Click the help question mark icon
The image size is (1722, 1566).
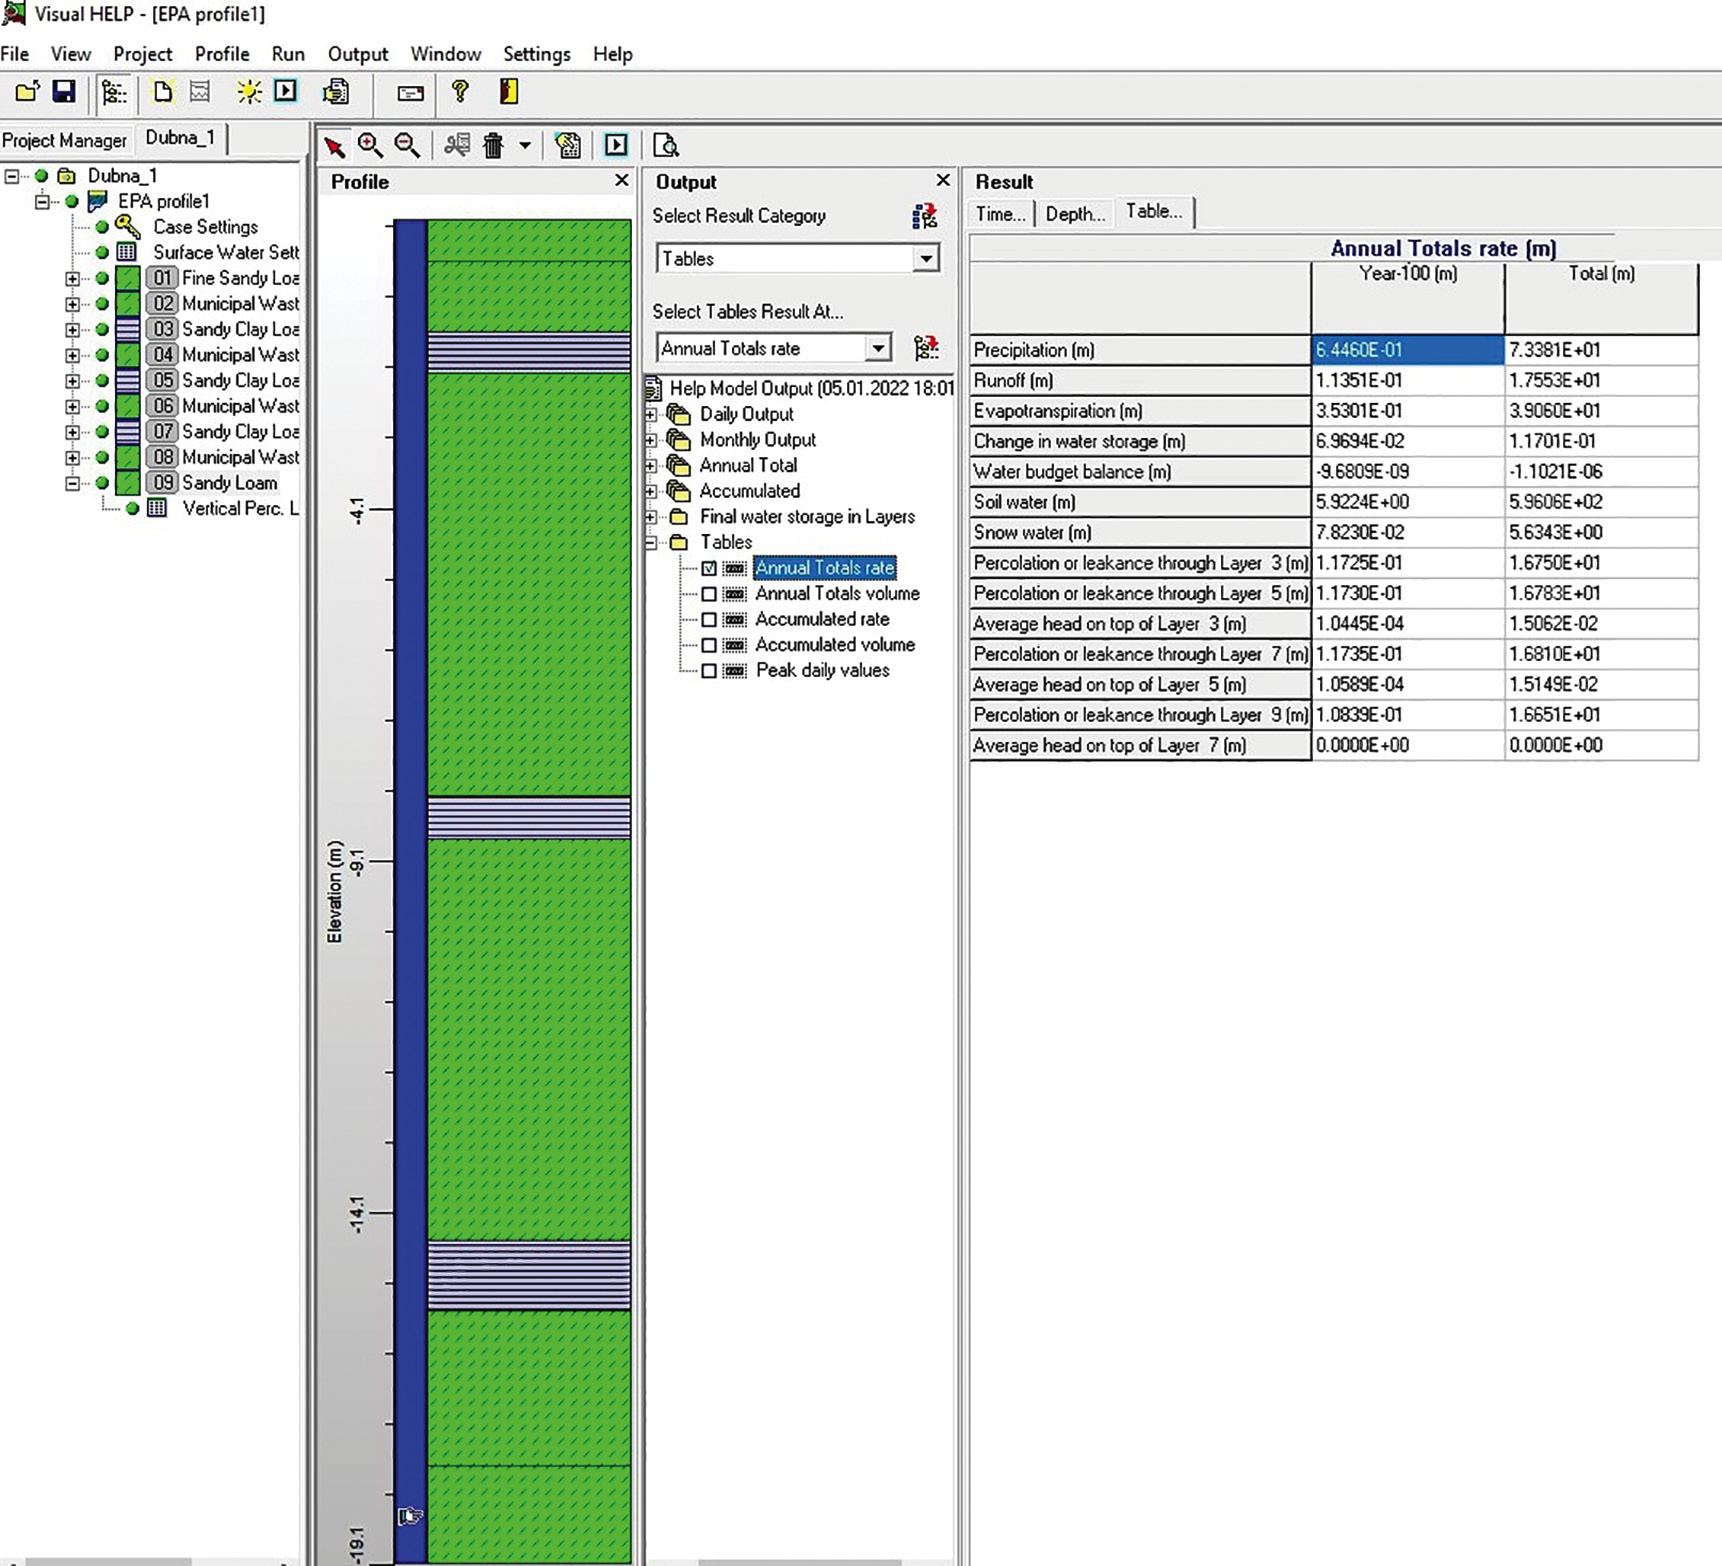(x=460, y=92)
